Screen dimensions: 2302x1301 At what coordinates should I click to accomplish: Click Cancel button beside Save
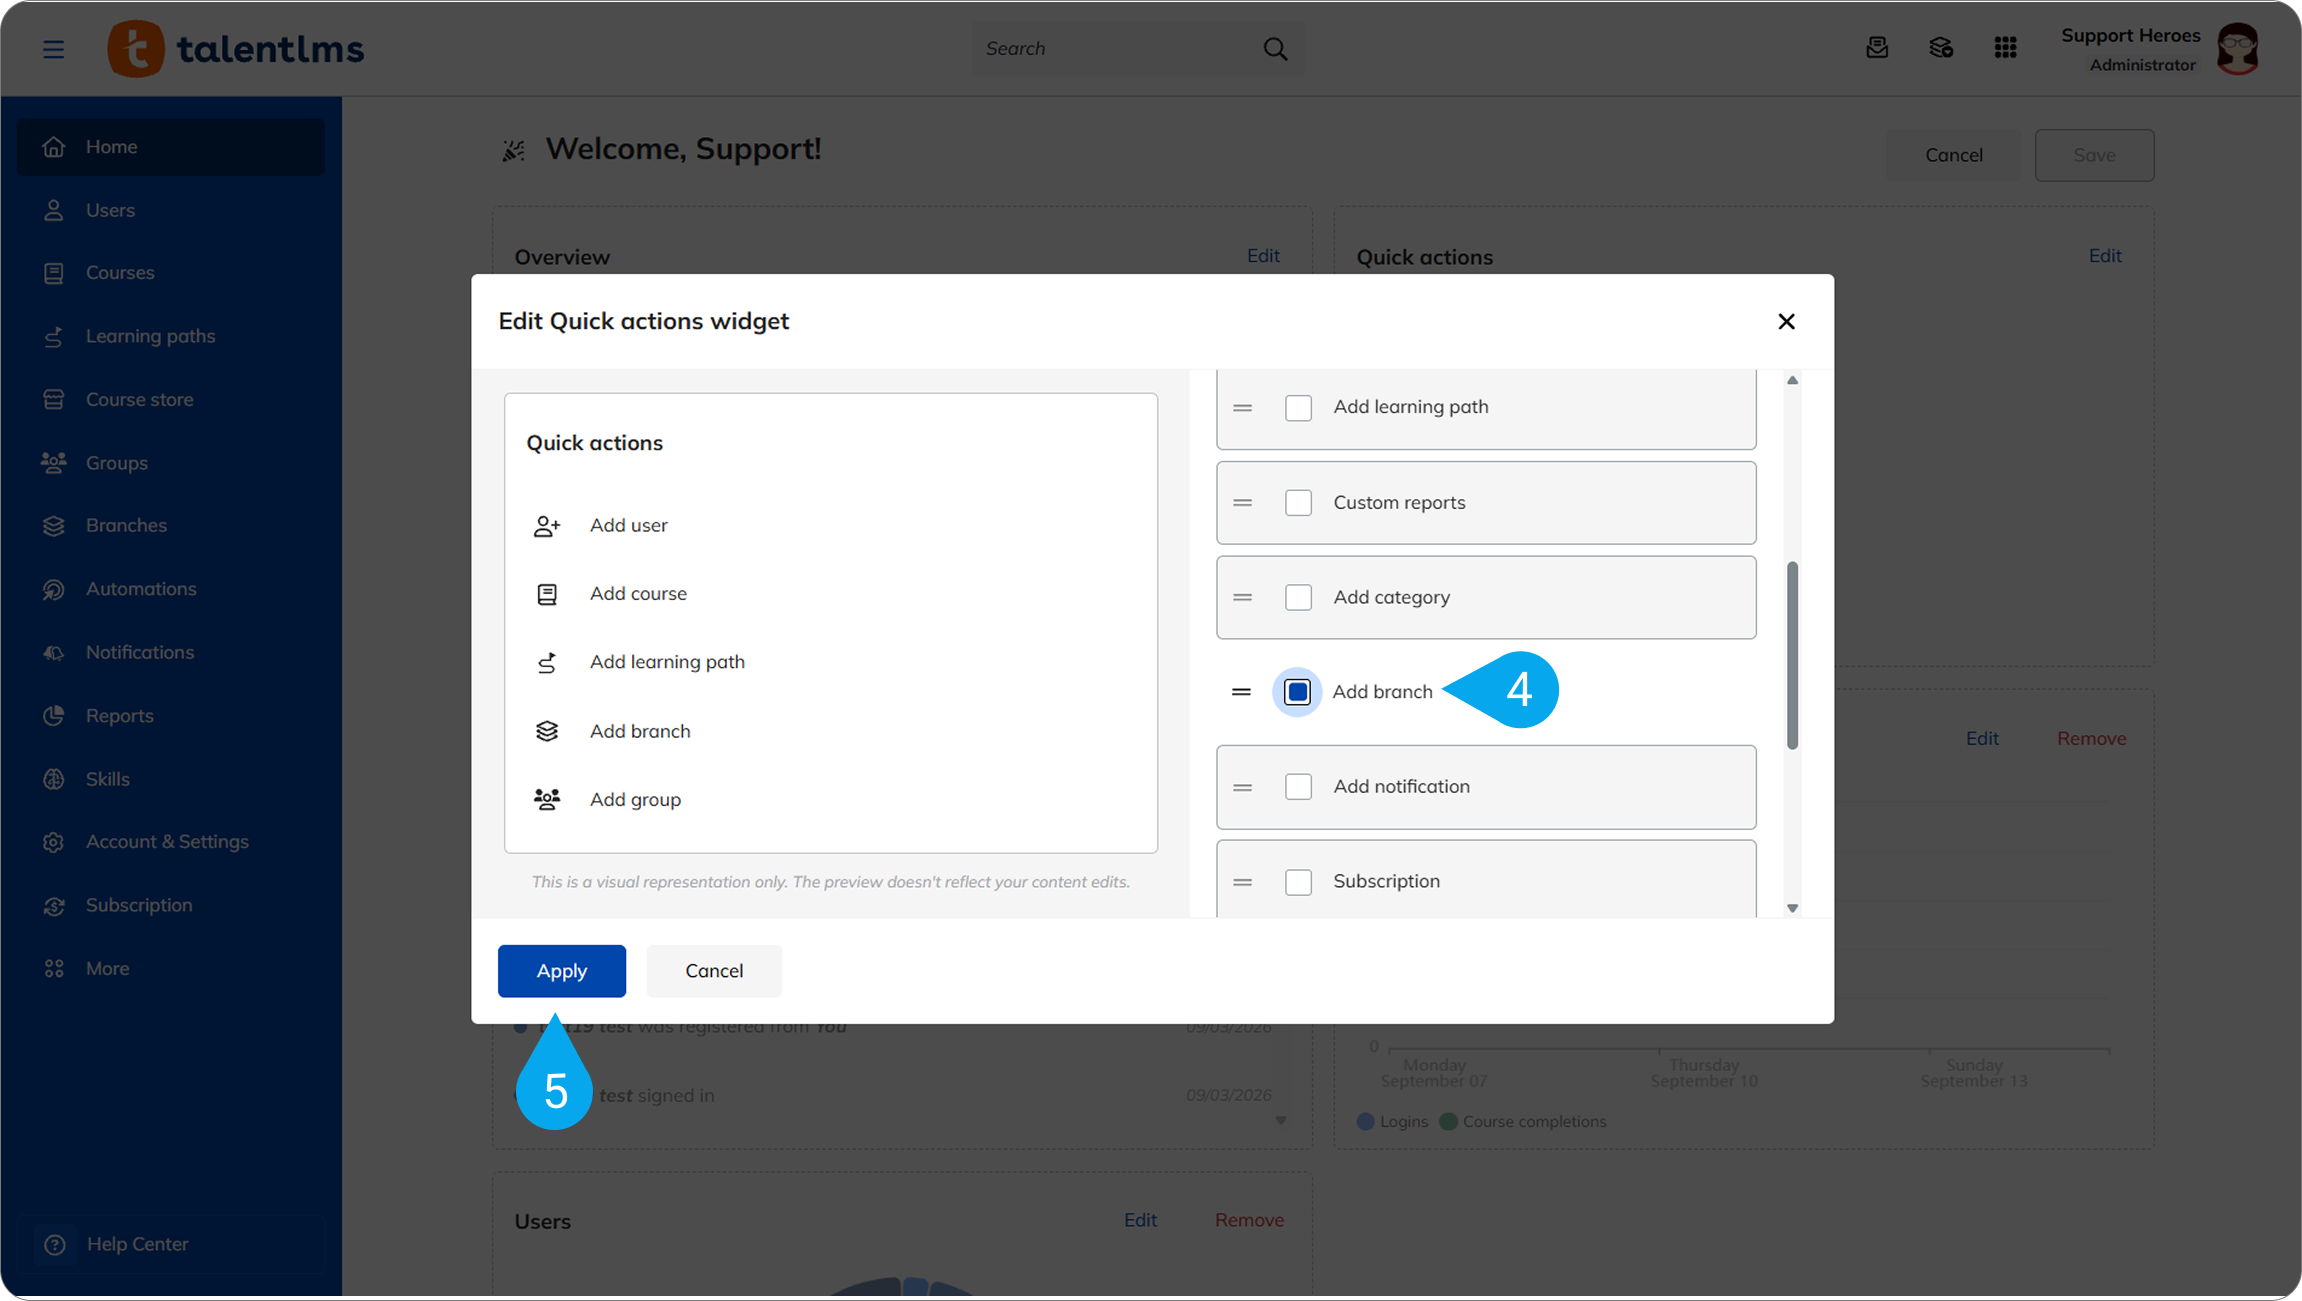click(x=1954, y=155)
